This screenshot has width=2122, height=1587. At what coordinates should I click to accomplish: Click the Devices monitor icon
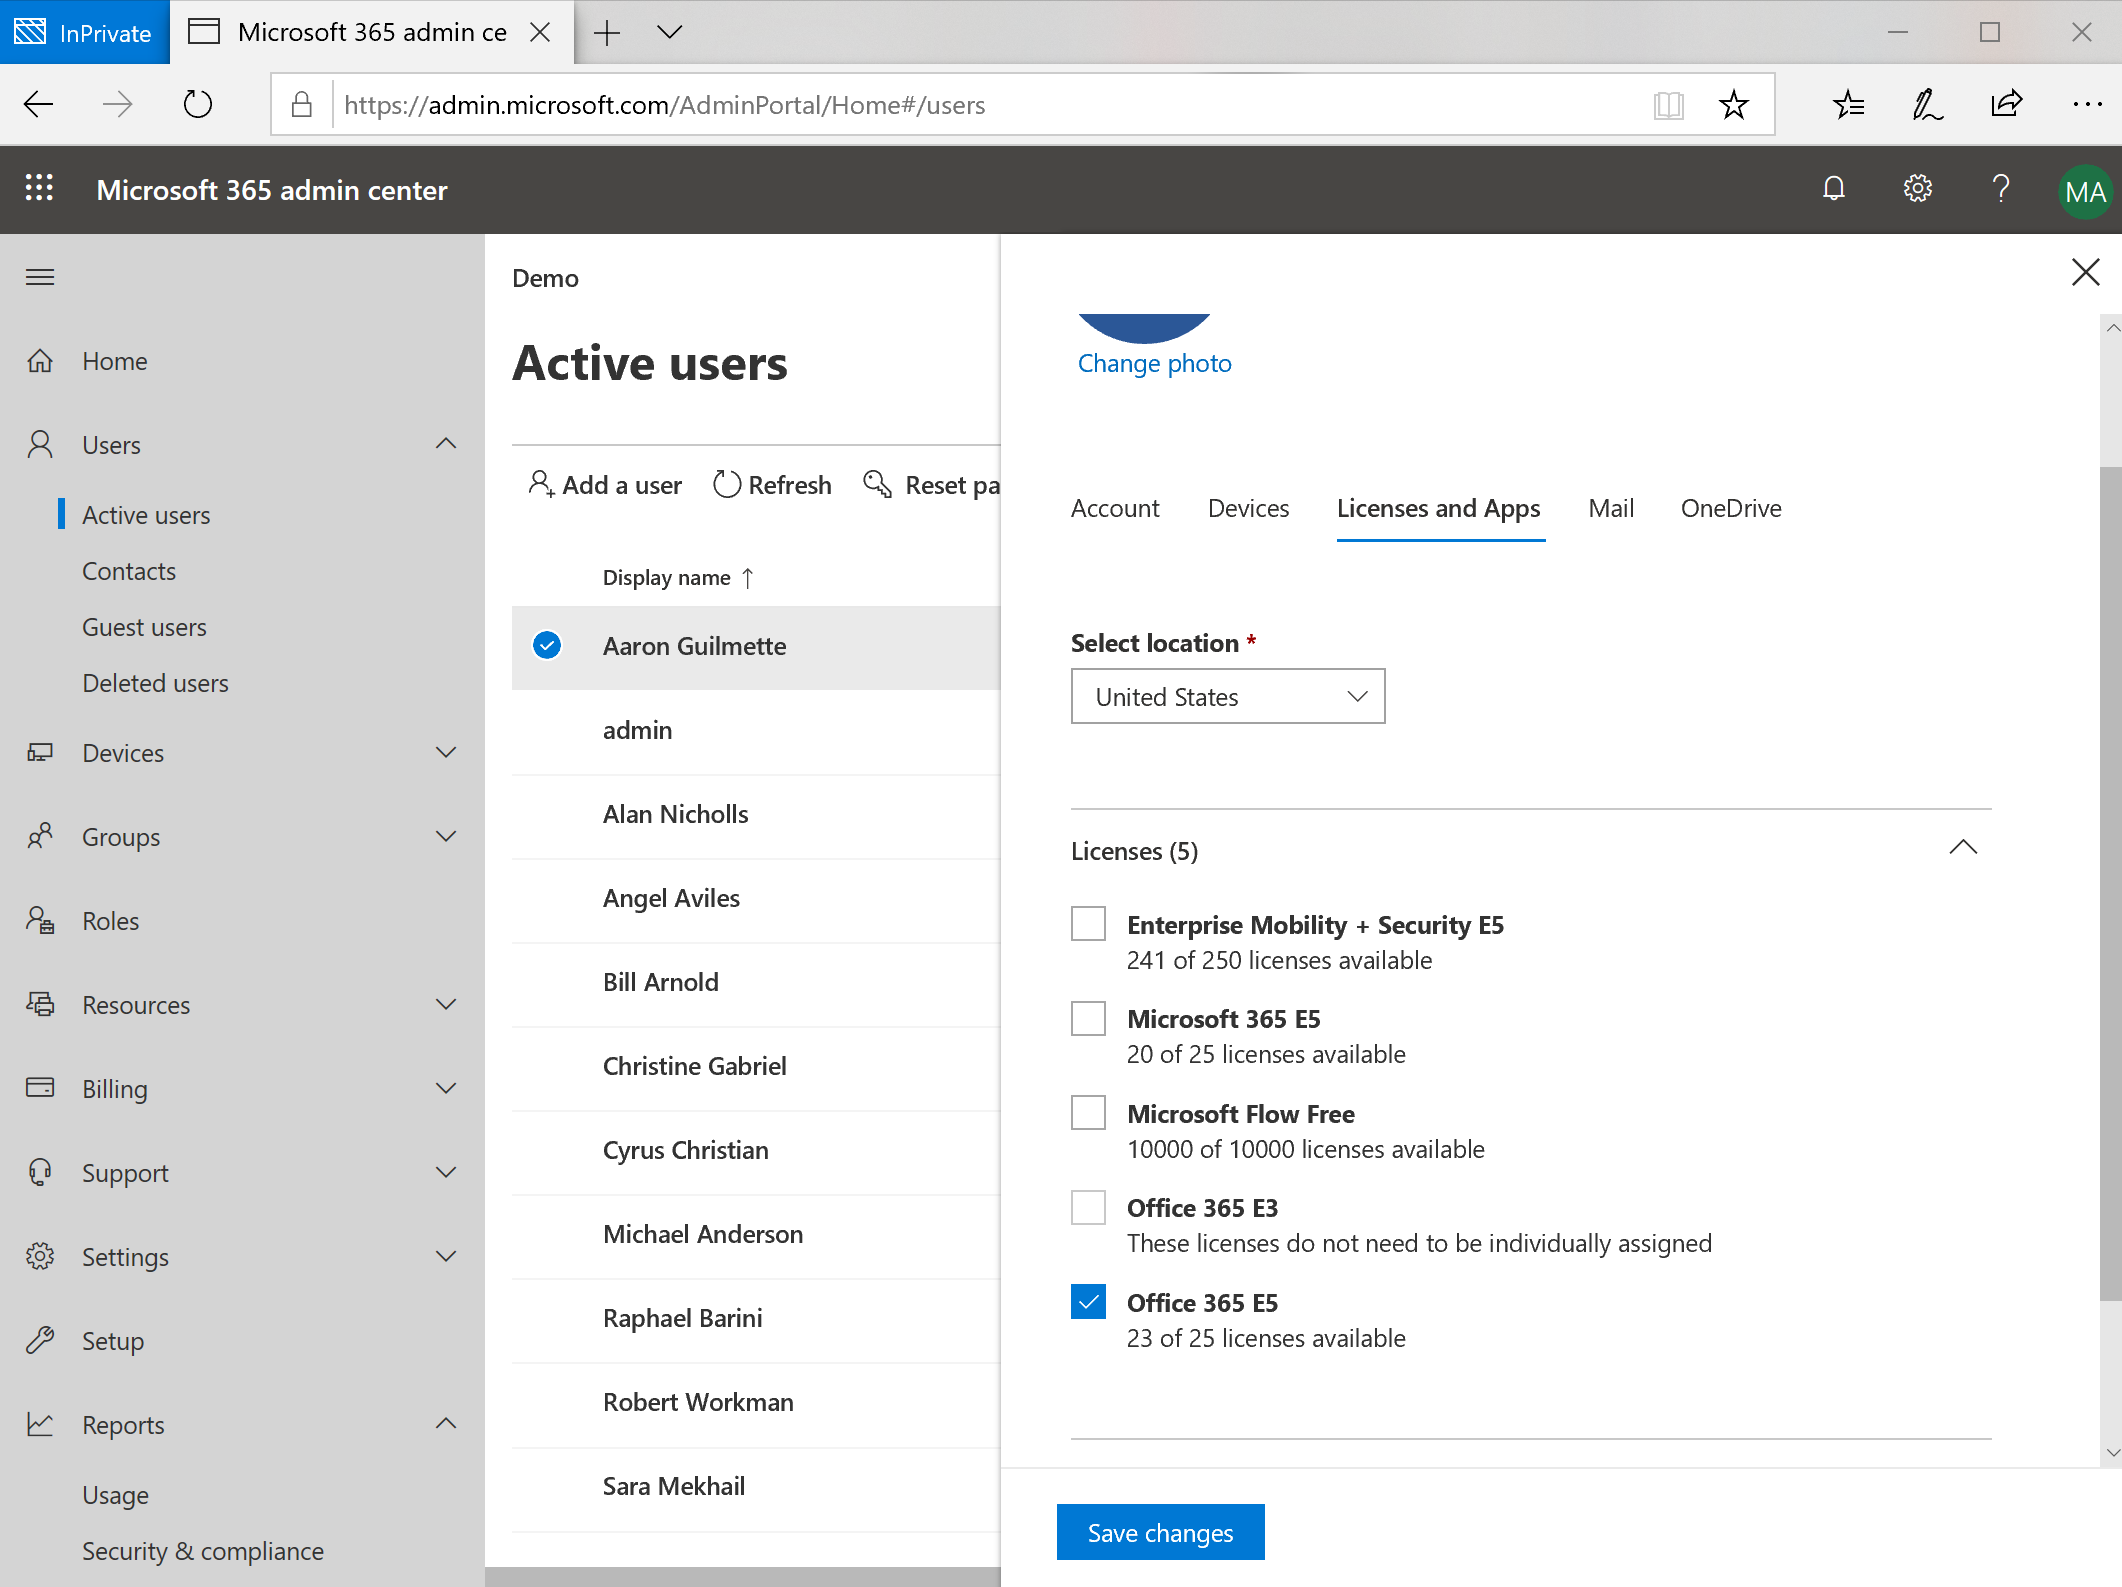[x=40, y=752]
